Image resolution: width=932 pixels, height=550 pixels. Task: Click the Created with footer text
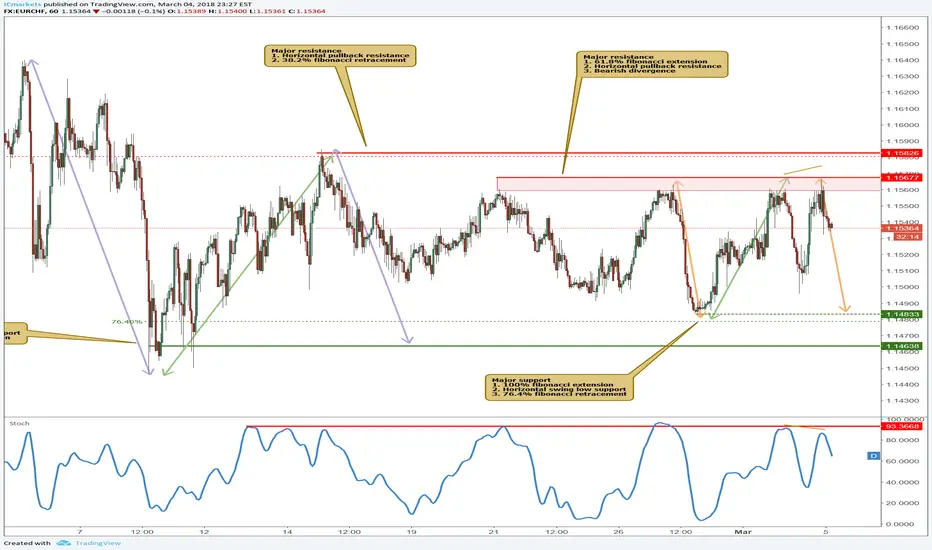pos(27,543)
